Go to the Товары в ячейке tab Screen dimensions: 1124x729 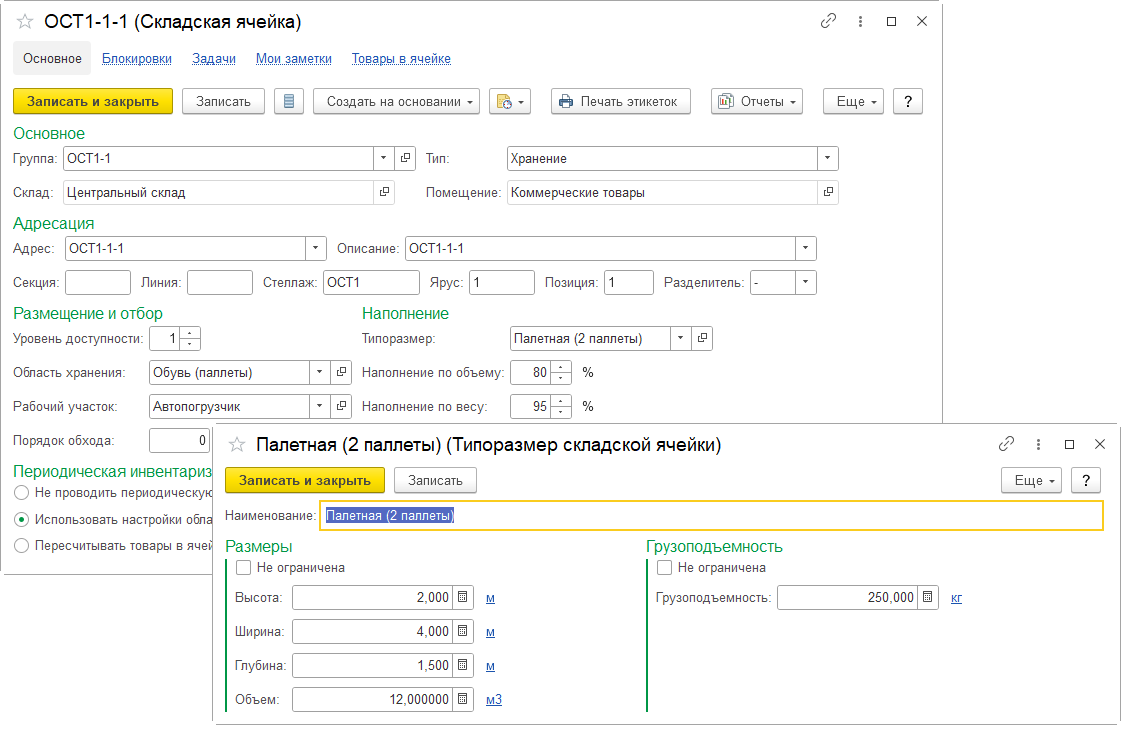pyautogui.click(x=400, y=59)
